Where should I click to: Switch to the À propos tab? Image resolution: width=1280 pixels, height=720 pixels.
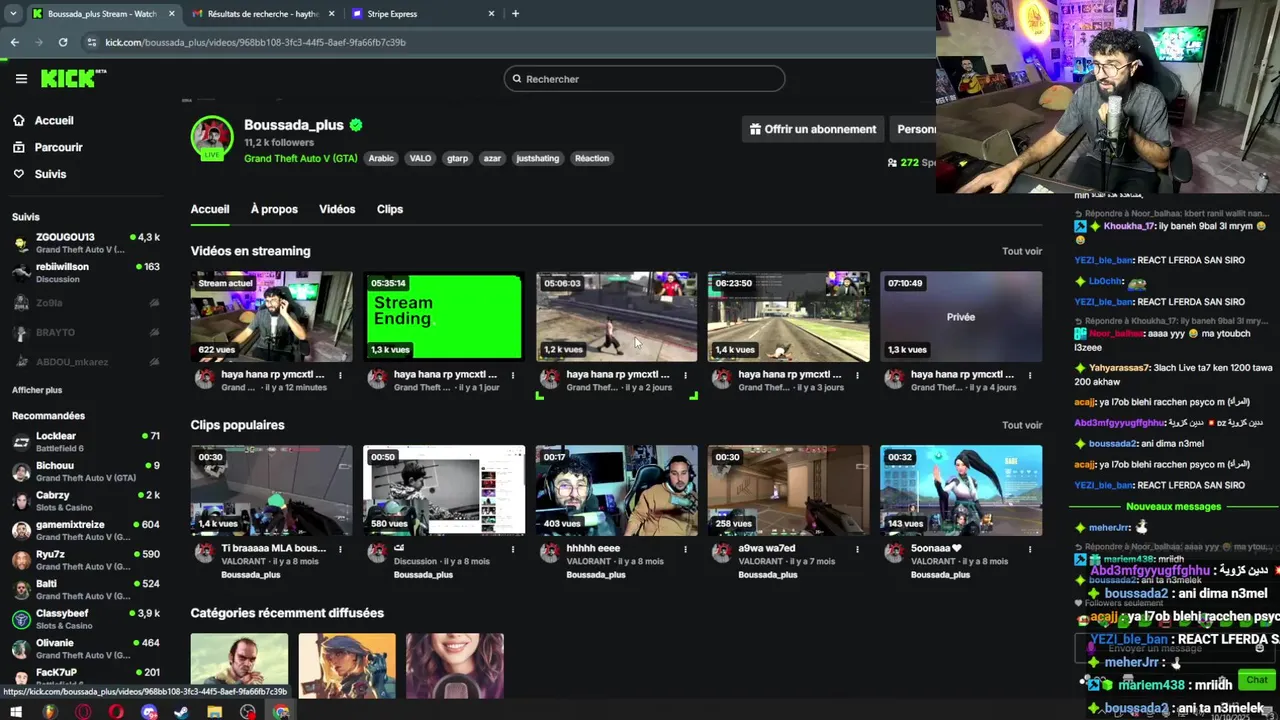point(274,209)
